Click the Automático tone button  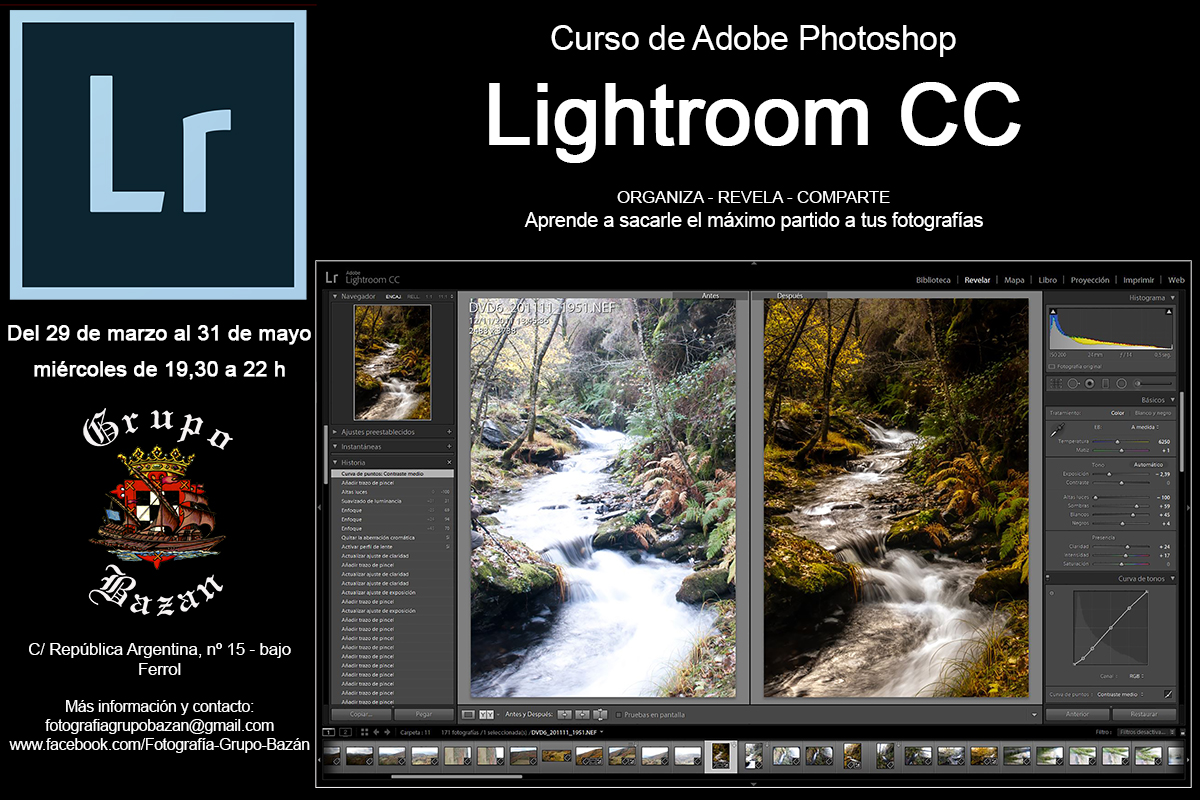pyautogui.click(x=1148, y=465)
